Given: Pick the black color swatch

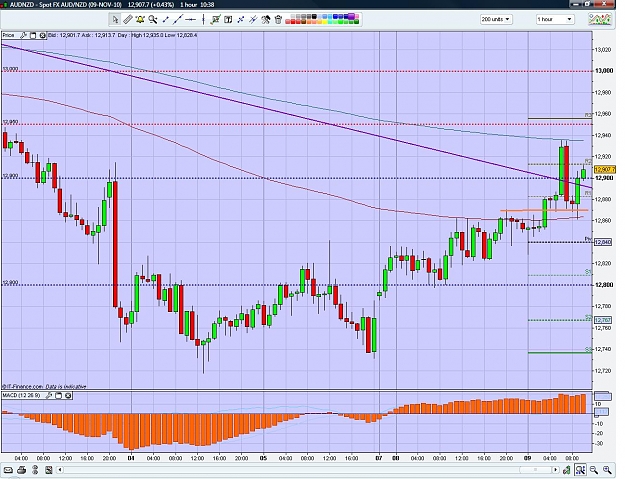Looking at the screenshot, I should tap(314, 17).
